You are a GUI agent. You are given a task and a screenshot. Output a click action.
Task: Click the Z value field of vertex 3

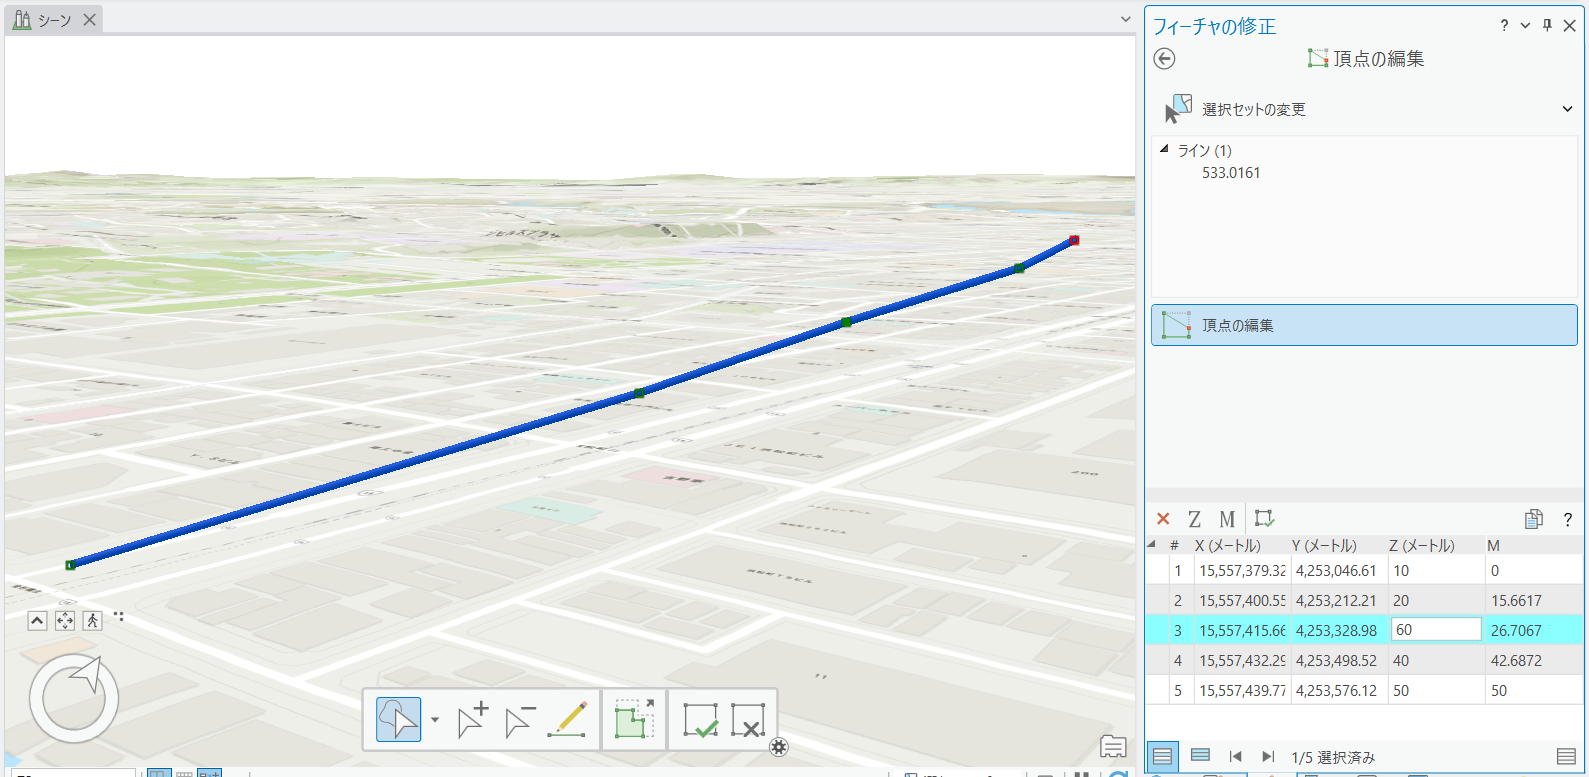[1435, 630]
